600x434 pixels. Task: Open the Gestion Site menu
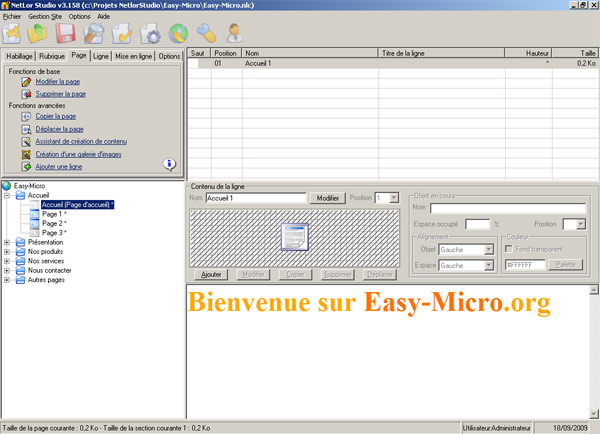tap(45, 16)
